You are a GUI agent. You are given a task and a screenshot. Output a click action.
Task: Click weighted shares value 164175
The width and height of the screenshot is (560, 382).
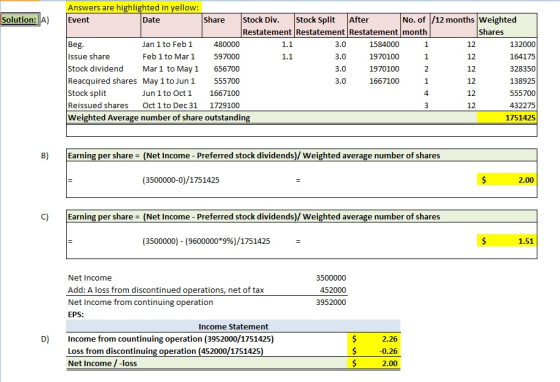(522, 57)
